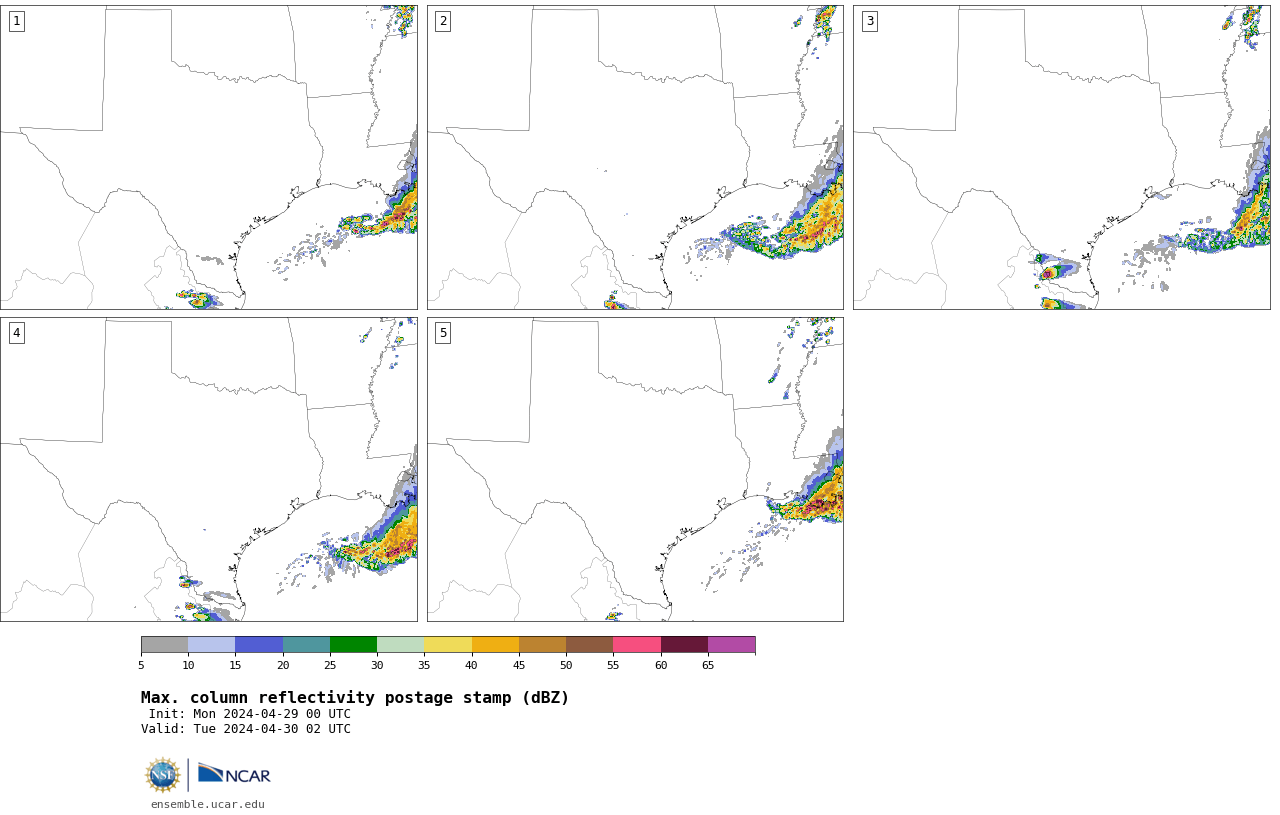1280x815 pixels.
Task: Open ensemble member 5 reflectivity map
Action: 635,469
